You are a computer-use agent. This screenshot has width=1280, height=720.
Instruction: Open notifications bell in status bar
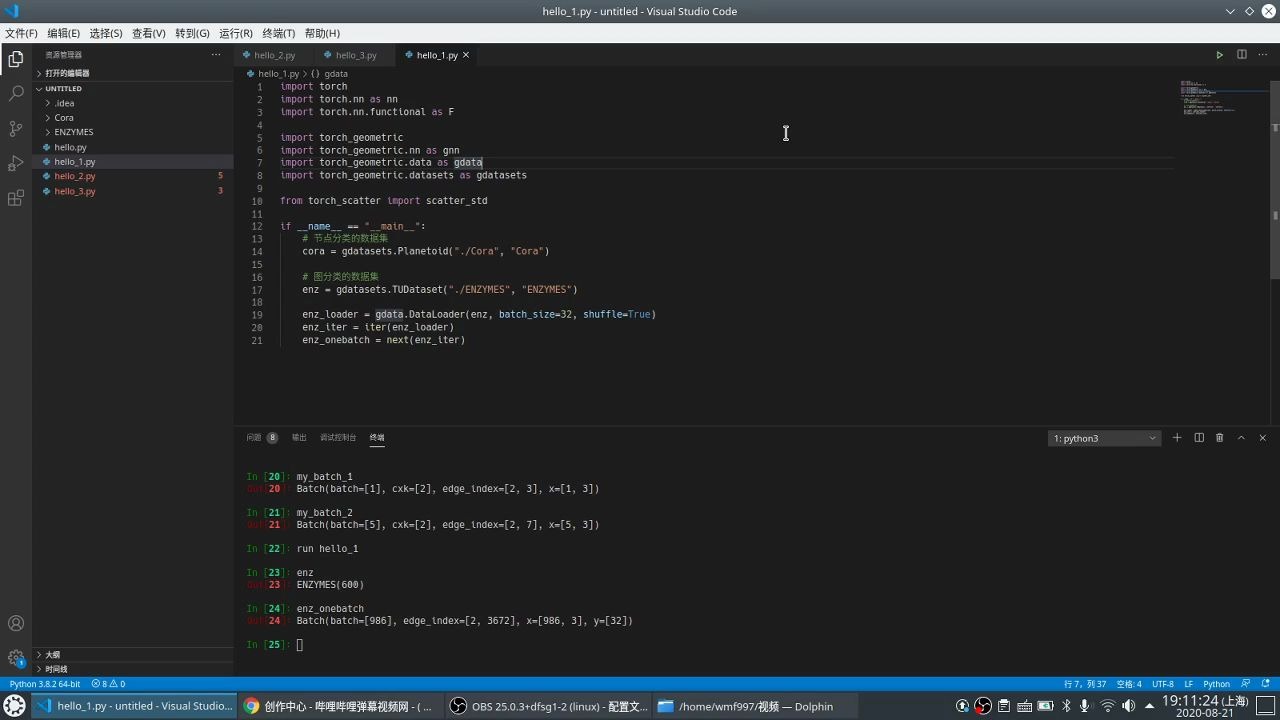pyautogui.click(x=1265, y=684)
